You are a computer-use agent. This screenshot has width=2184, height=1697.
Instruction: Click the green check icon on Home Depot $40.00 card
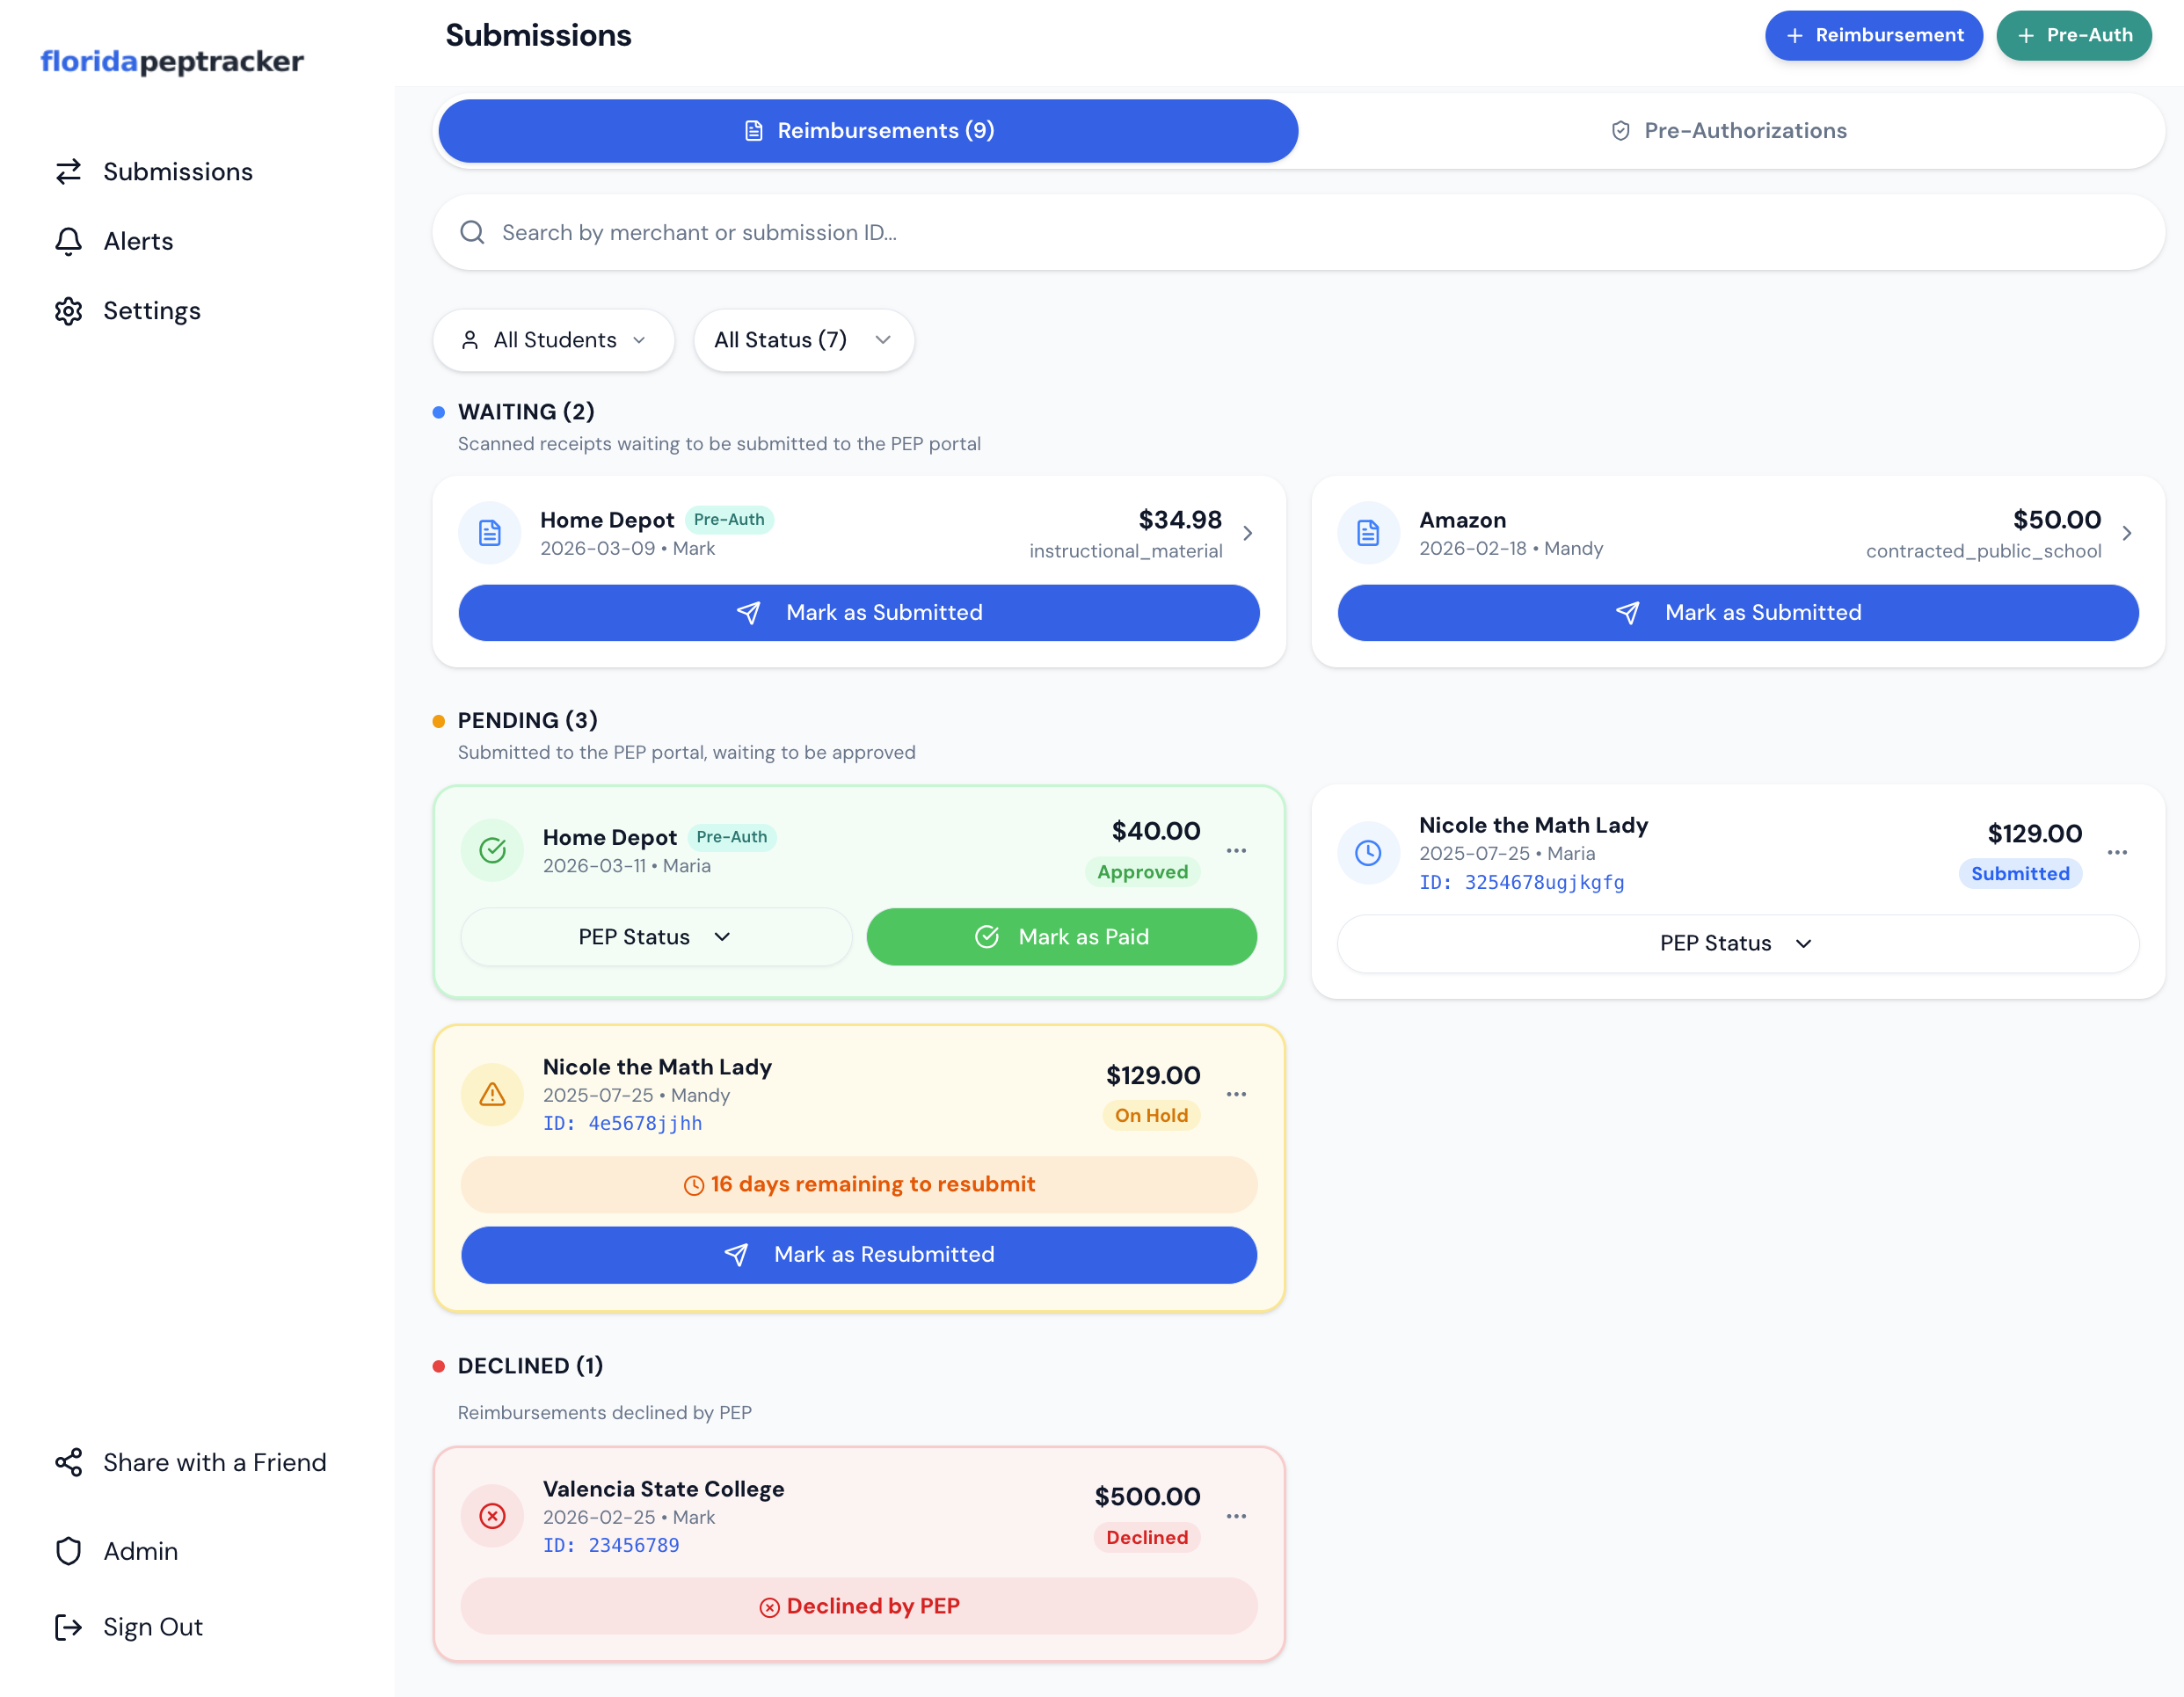[492, 850]
